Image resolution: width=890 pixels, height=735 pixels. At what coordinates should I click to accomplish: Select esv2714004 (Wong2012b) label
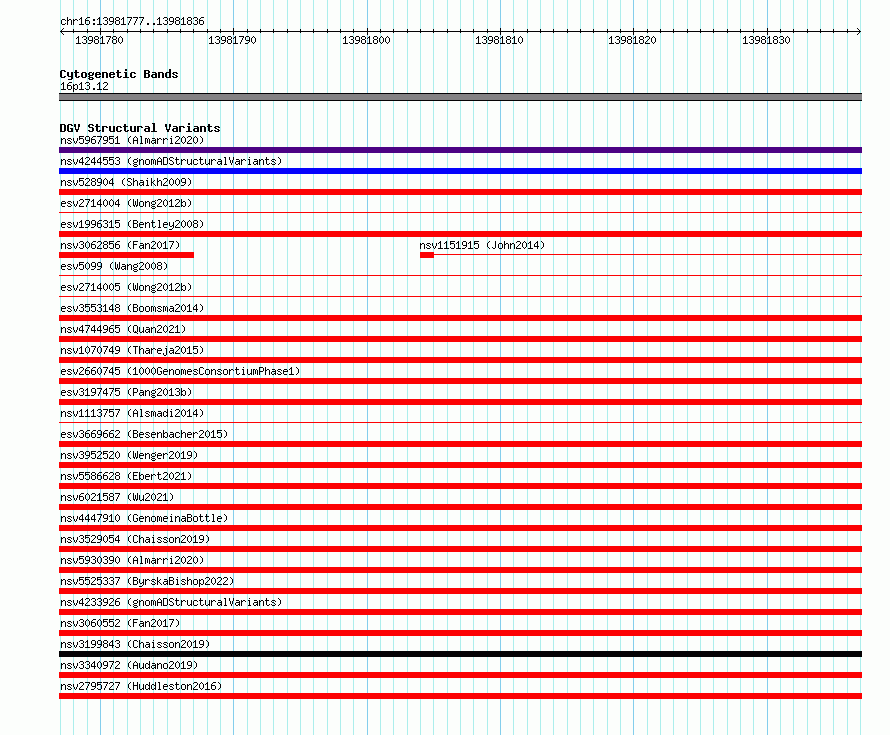click(126, 203)
